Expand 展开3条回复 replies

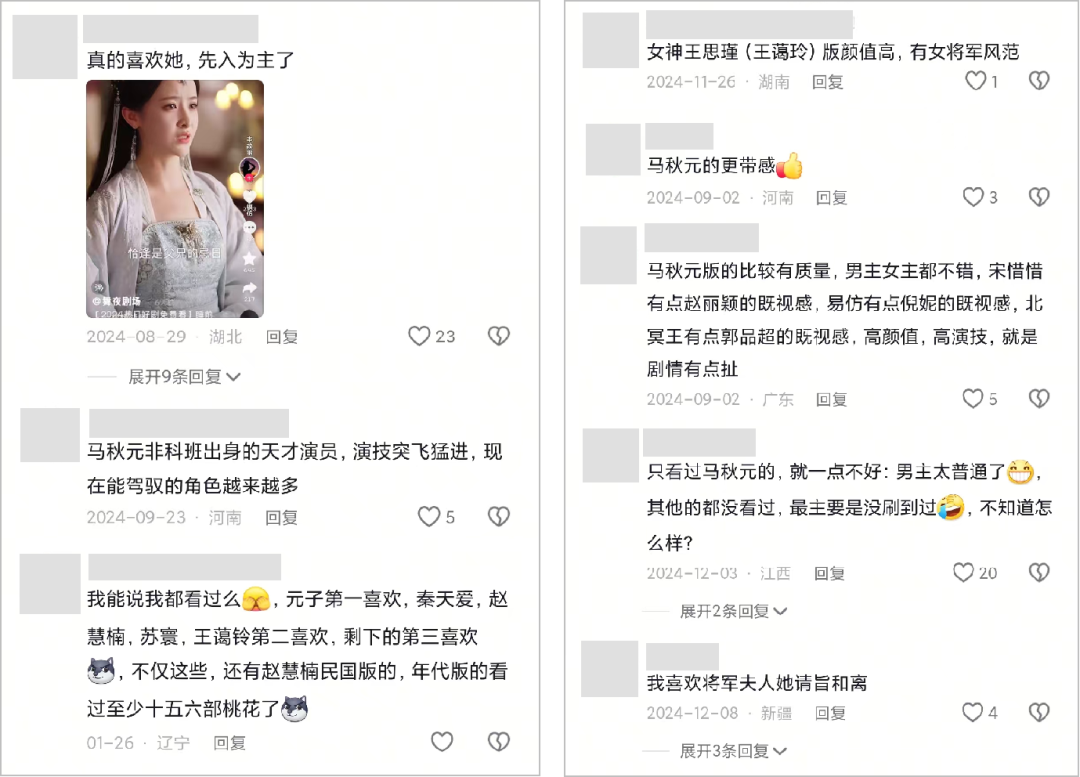tap(733, 751)
